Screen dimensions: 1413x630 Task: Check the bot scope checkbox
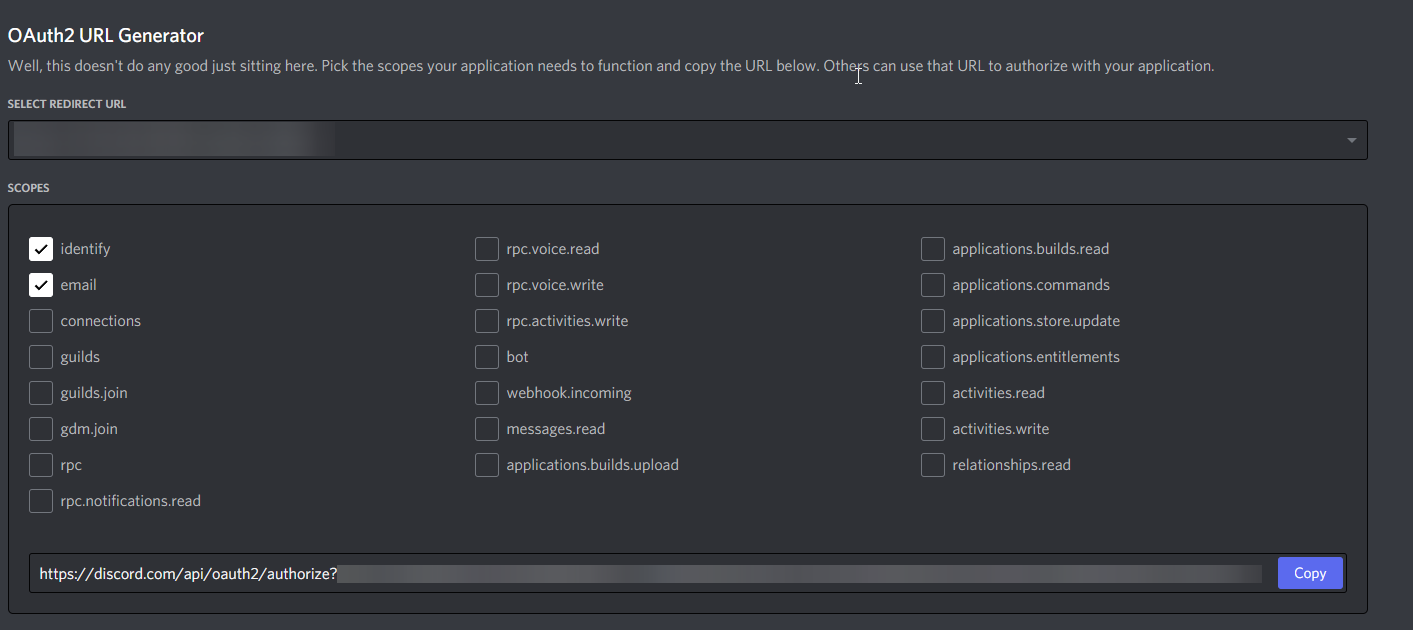487,357
